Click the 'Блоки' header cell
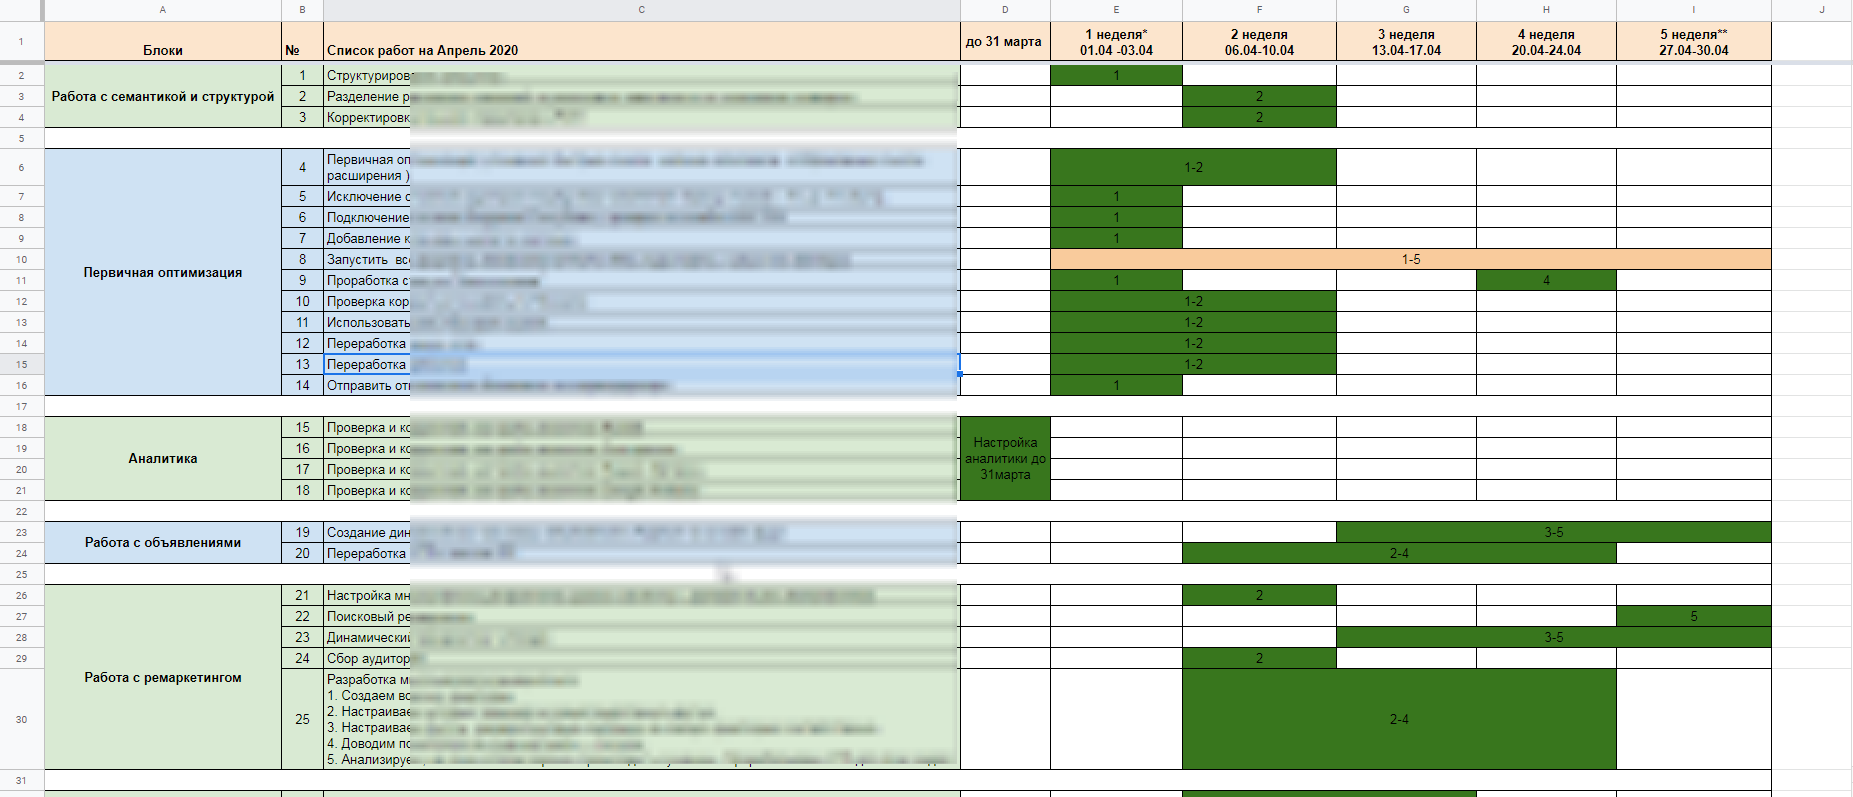The width and height of the screenshot is (1853, 797). click(163, 42)
